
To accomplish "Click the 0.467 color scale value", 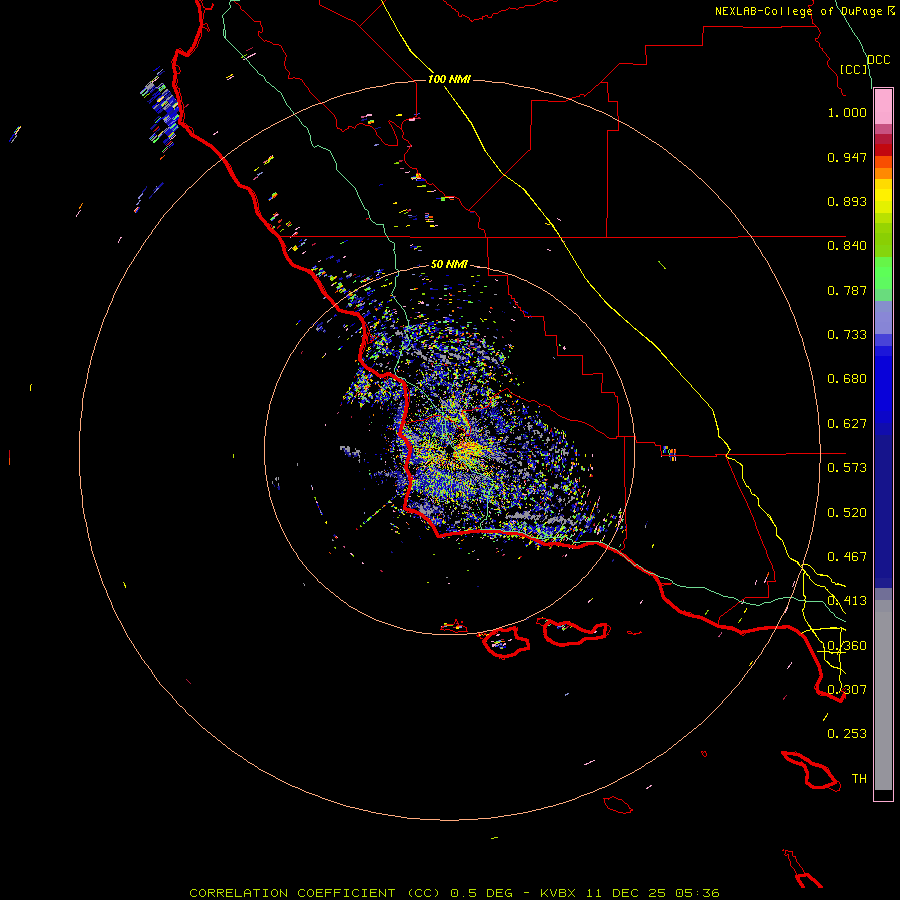I will pos(847,557).
